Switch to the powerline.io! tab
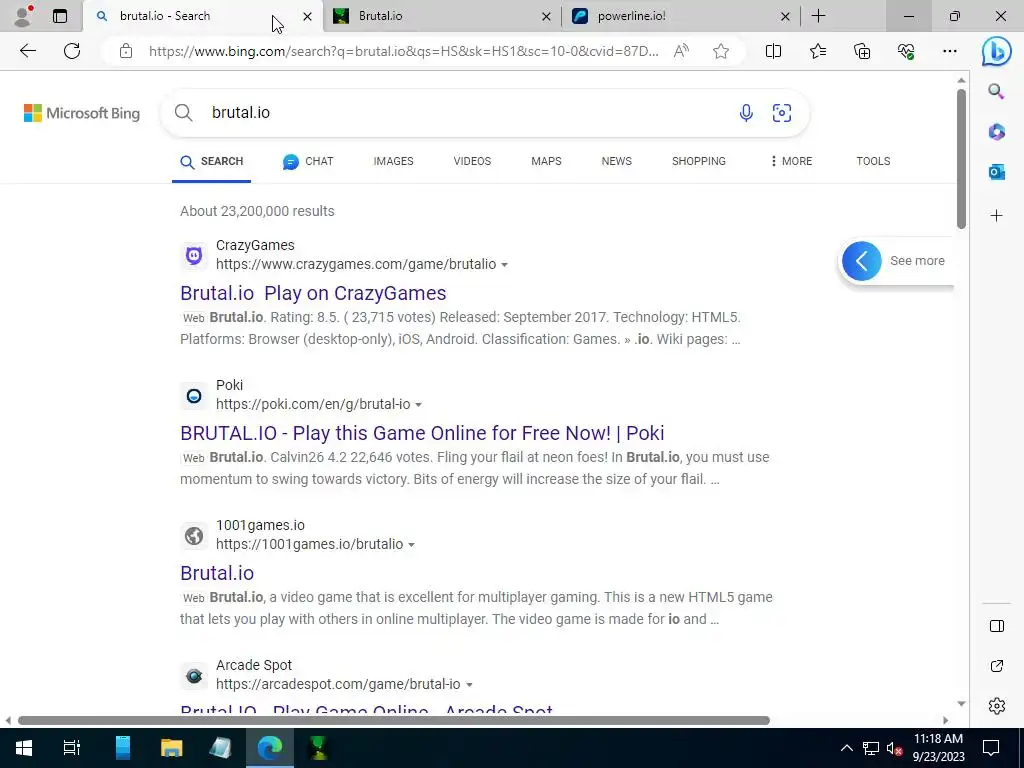The height and width of the screenshot is (768, 1024). [680, 16]
